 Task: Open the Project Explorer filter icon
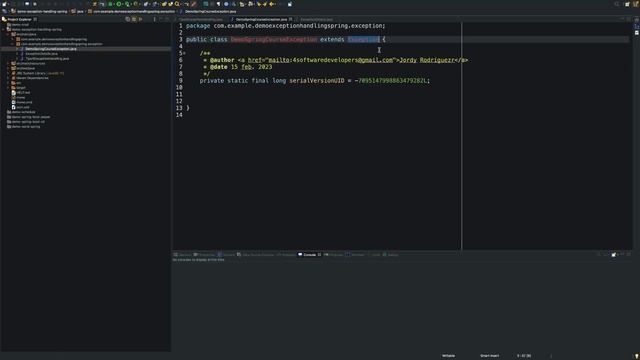[x=140, y=19]
